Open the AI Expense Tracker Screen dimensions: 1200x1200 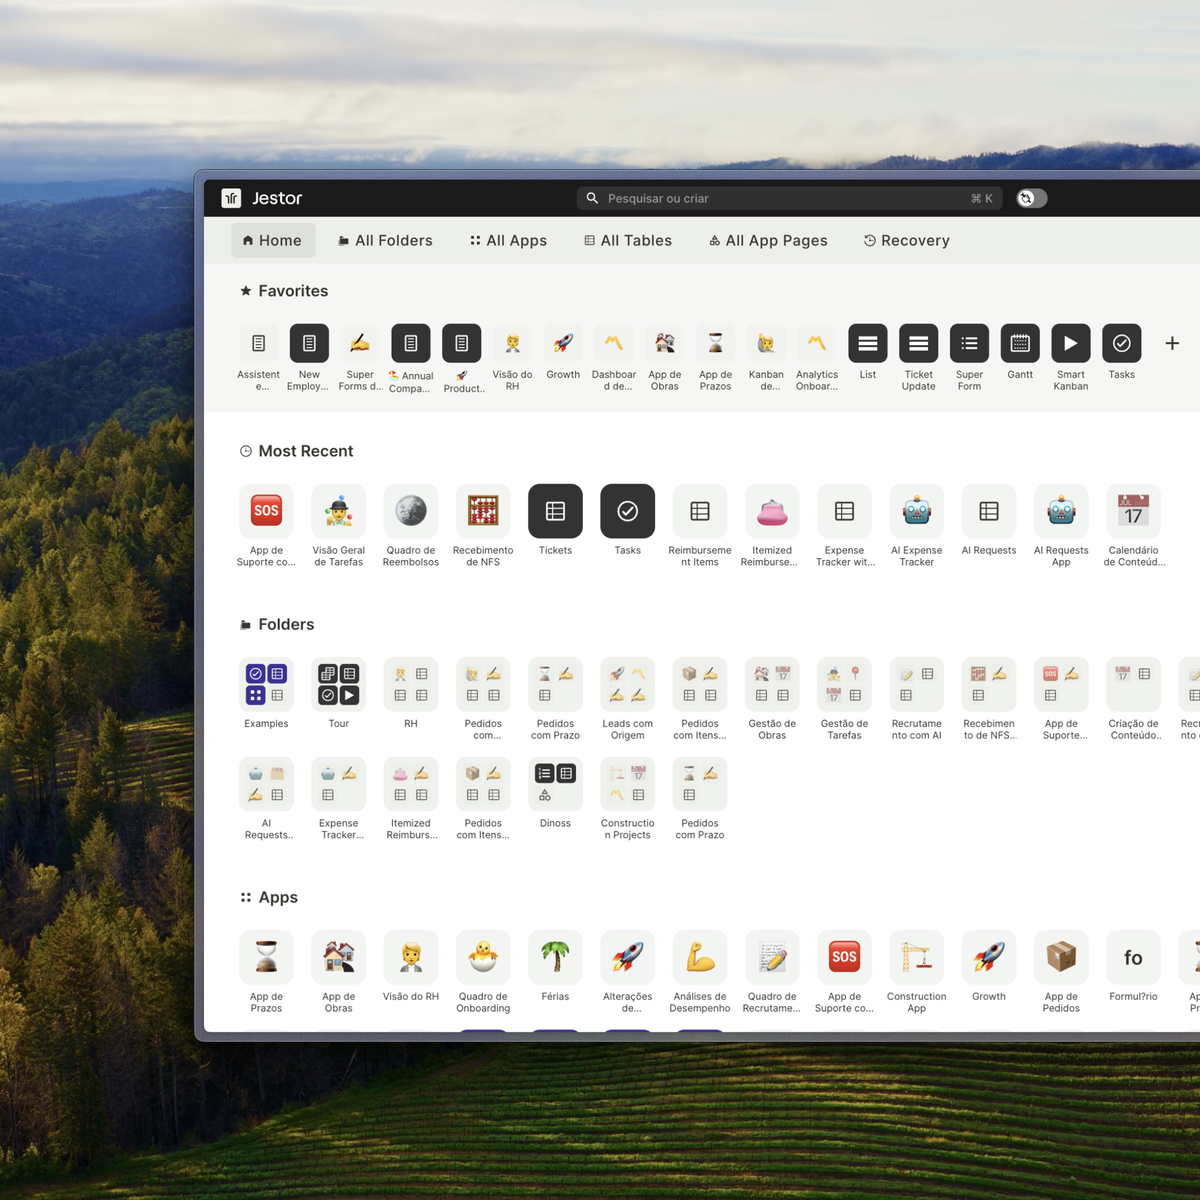916,511
